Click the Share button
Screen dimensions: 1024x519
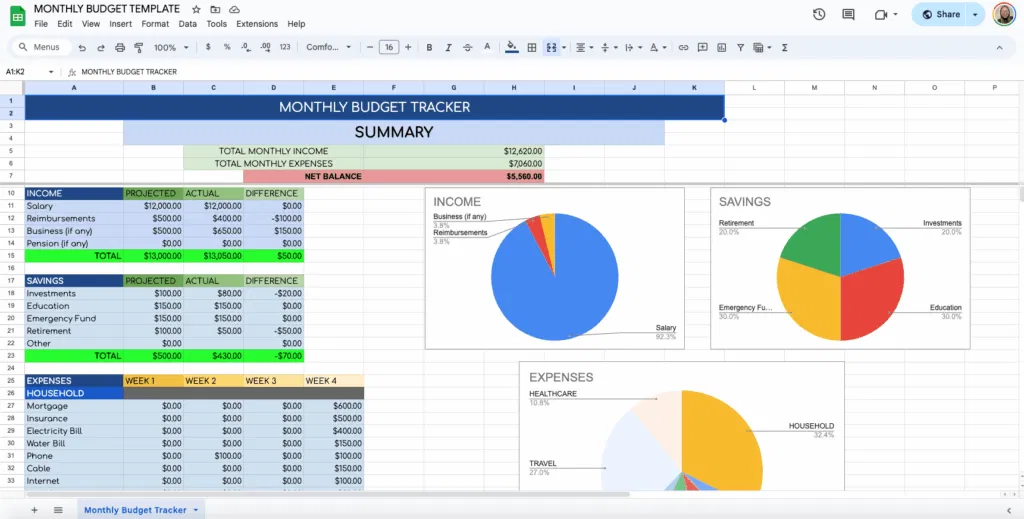tap(940, 14)
